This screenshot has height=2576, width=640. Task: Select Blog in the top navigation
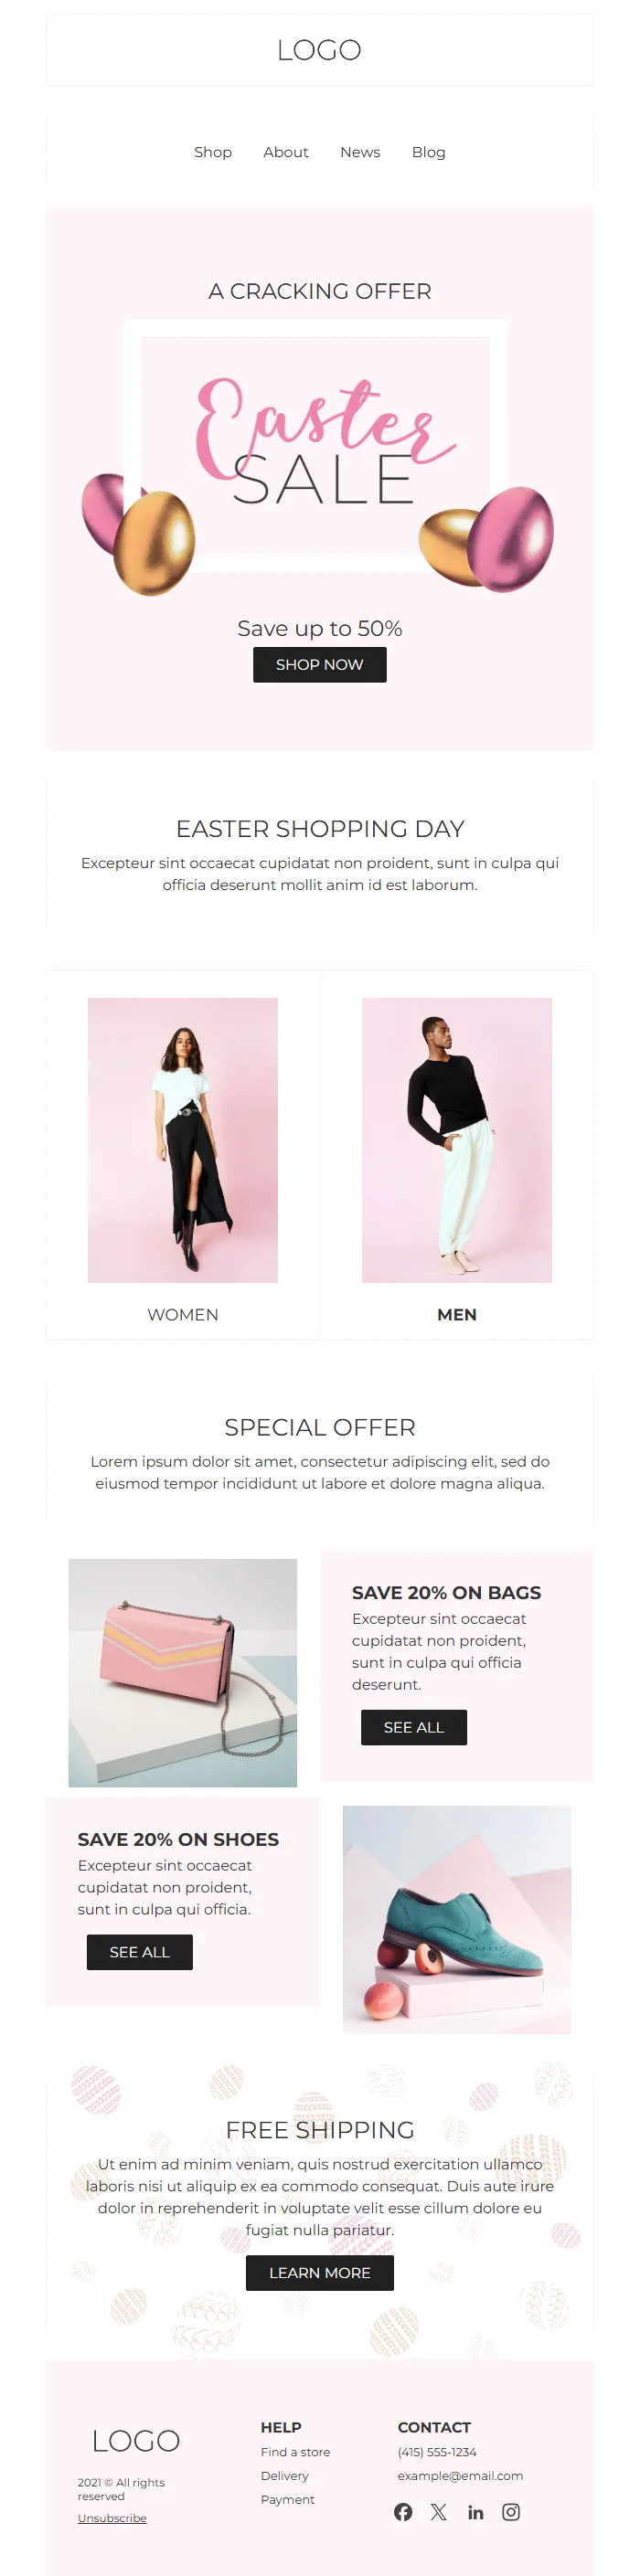(429, 152)
